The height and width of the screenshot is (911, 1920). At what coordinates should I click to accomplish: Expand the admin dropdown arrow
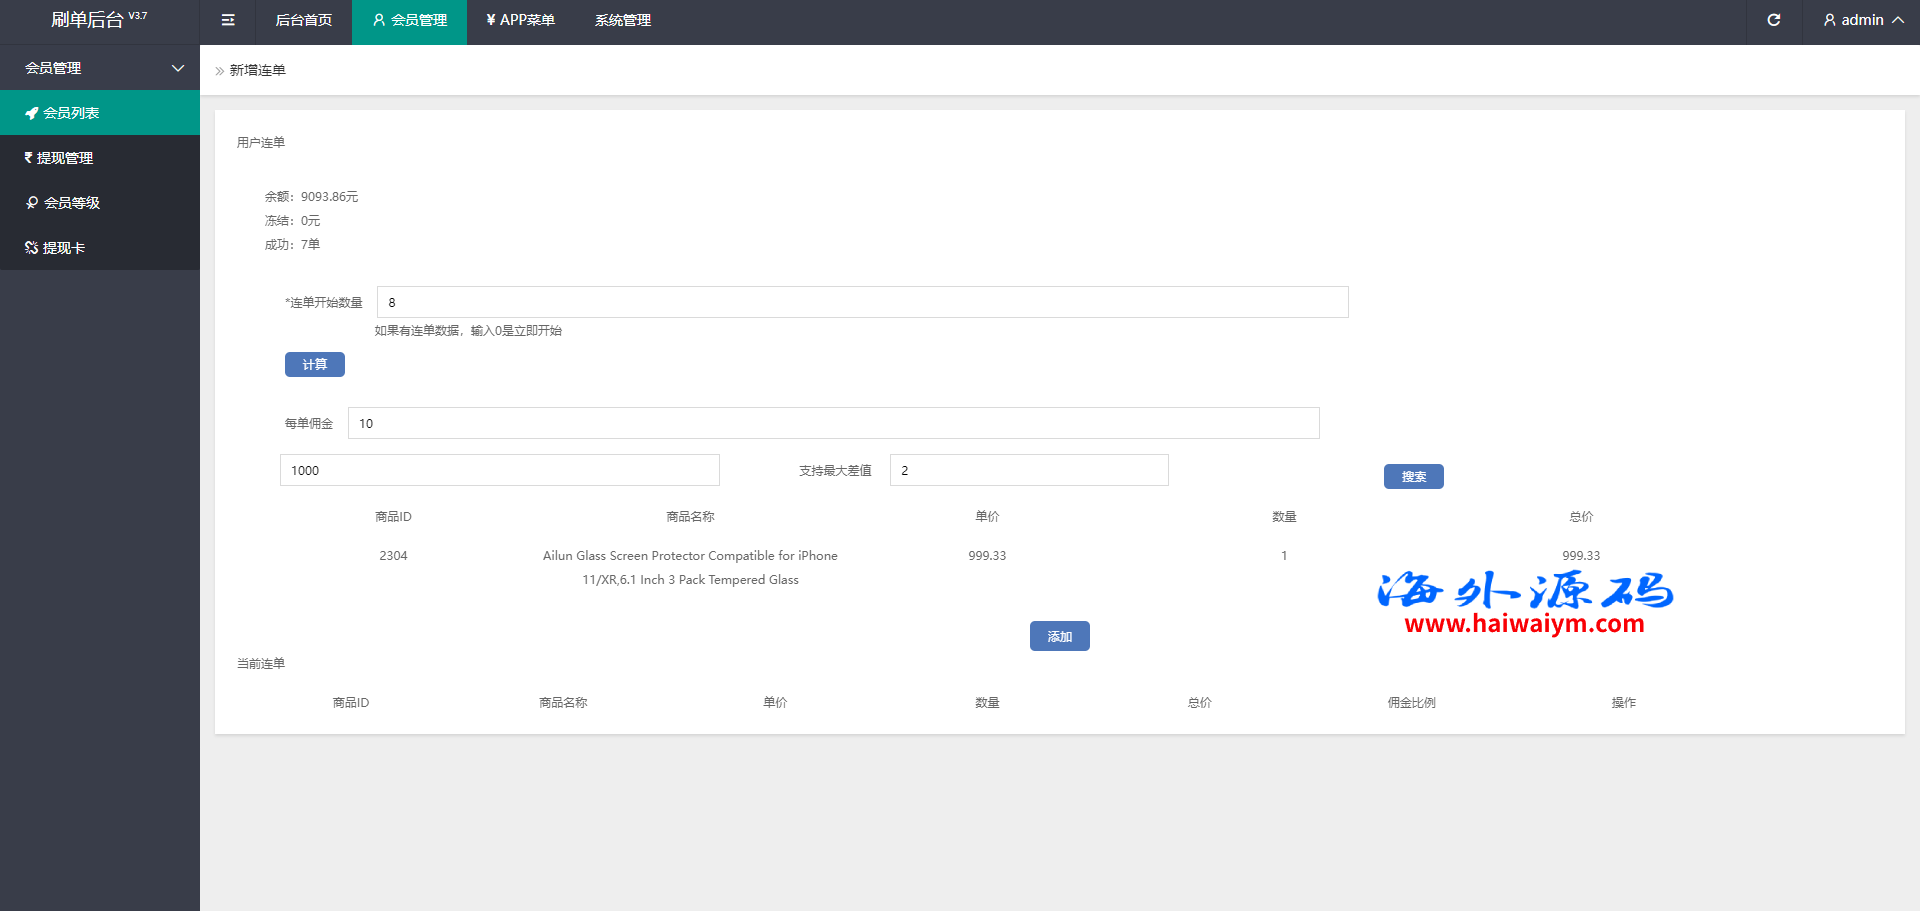coord(1897,20)
